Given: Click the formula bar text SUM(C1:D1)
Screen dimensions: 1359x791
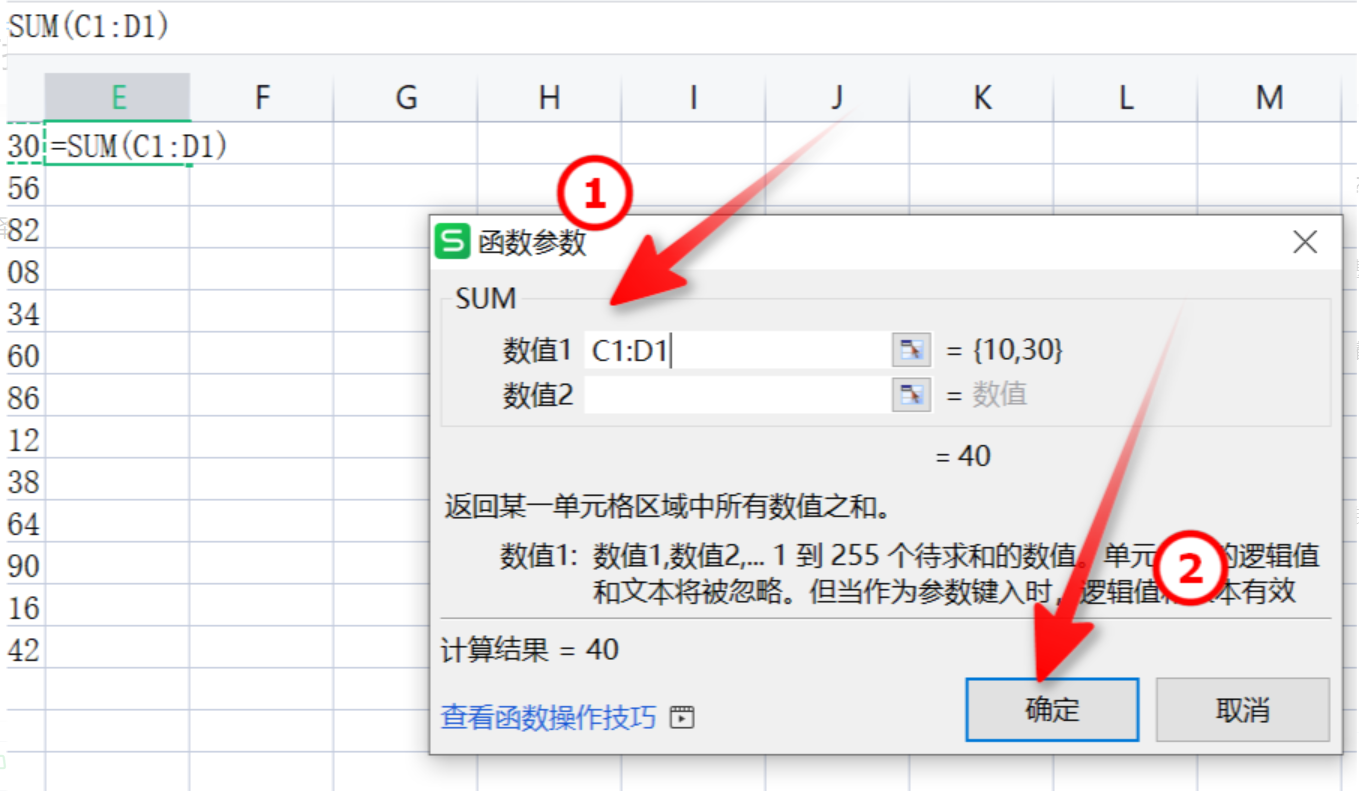Looking at the screenshot, I should [x=88, y=27].
